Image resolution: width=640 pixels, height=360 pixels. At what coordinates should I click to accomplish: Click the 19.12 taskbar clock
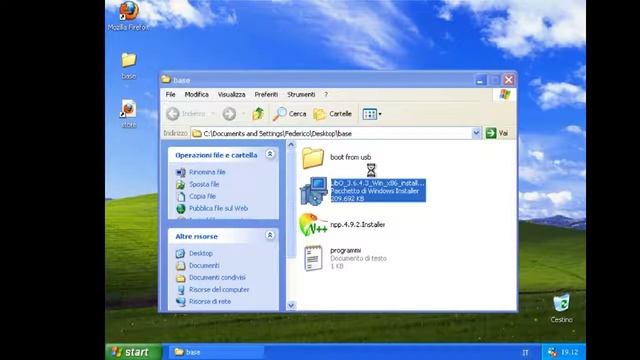pyautogui.click(x=569, y=352)
